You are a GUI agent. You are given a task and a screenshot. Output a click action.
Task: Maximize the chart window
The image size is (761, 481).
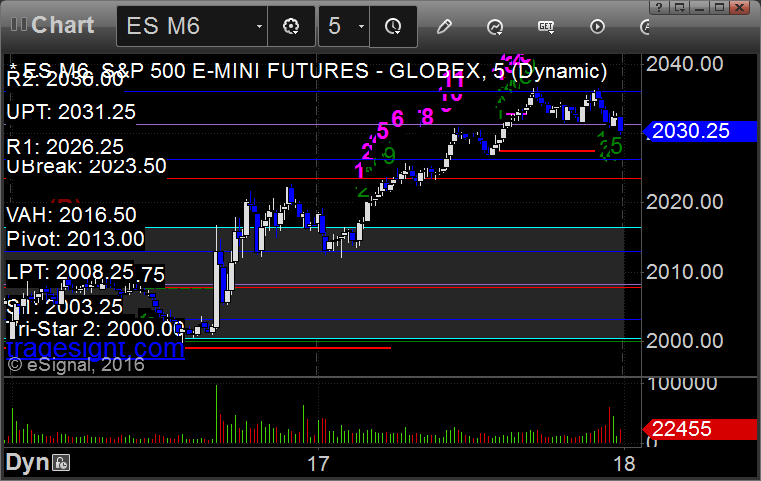click(x=720, y=7)
